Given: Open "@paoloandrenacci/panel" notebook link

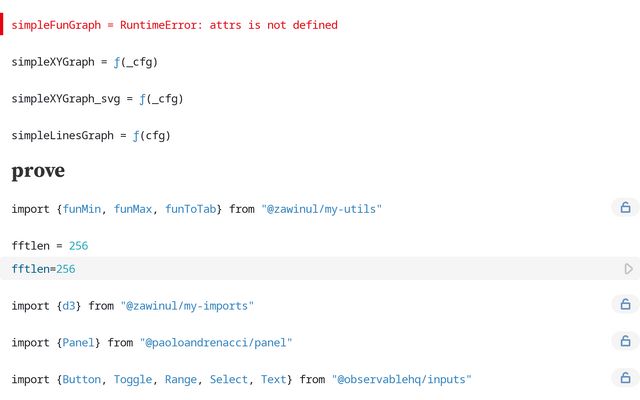Looking at the screenshot, I should (216, 342).
